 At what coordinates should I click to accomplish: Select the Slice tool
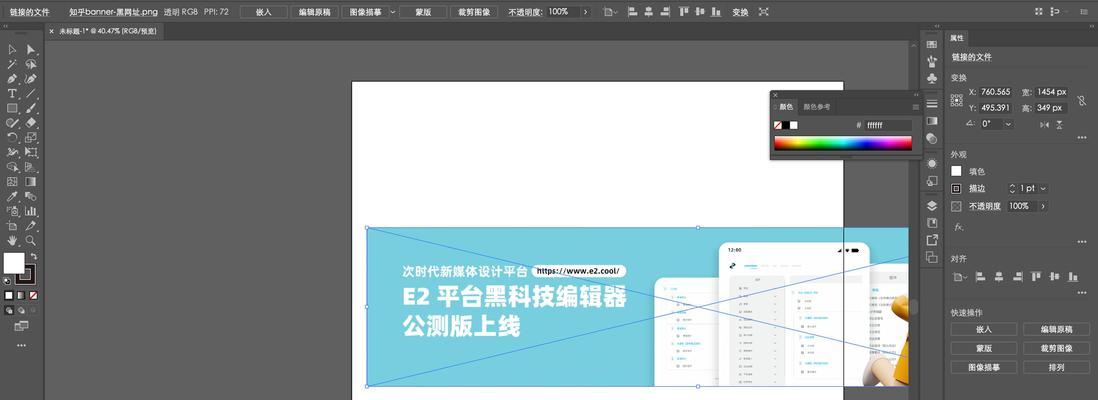tap(31, 226)
